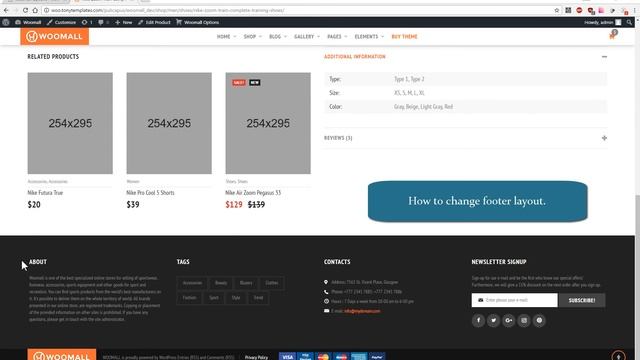Click the Nike Pro Cool 5 Shorts title
Viewport: 640px width, 360px height.
coord(150,193)
